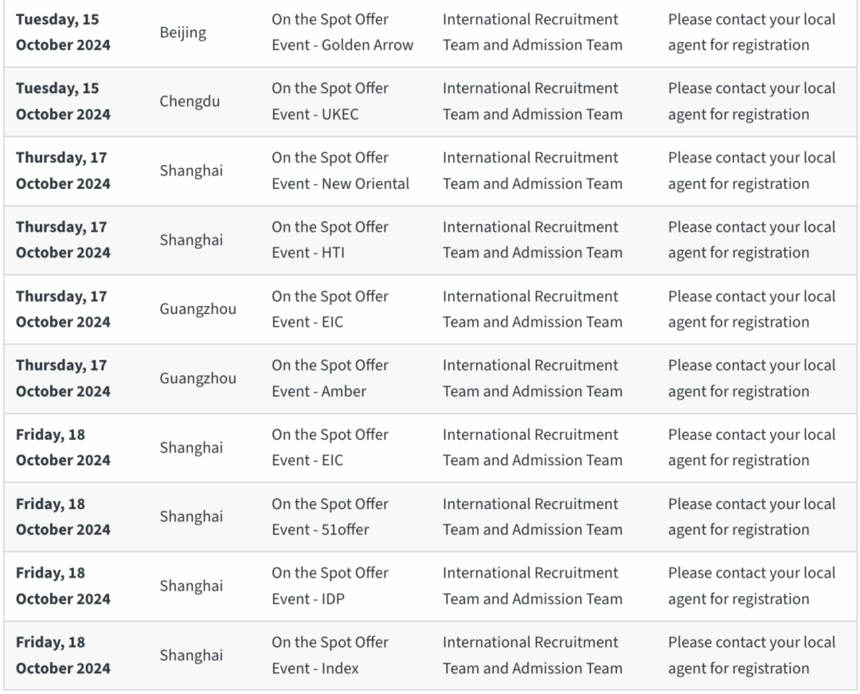Viewport: 860px width, 694px height.
Task: Click the date in the Beijing row
Action: point(63,32)
